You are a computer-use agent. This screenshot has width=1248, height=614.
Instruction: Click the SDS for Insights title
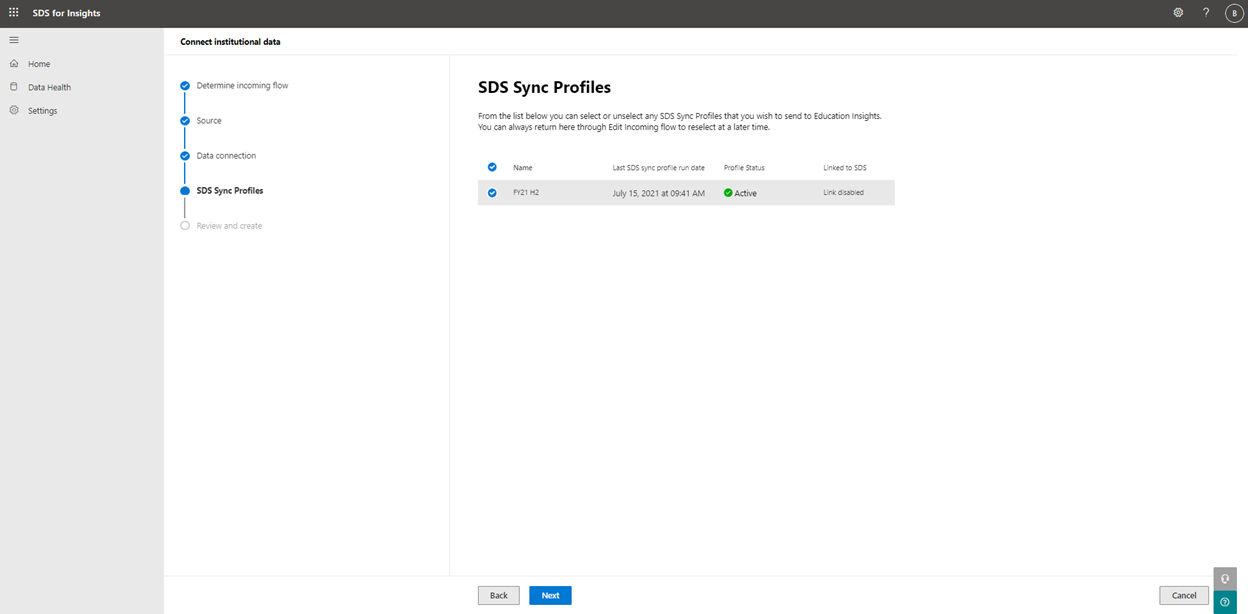coord(67,13)
